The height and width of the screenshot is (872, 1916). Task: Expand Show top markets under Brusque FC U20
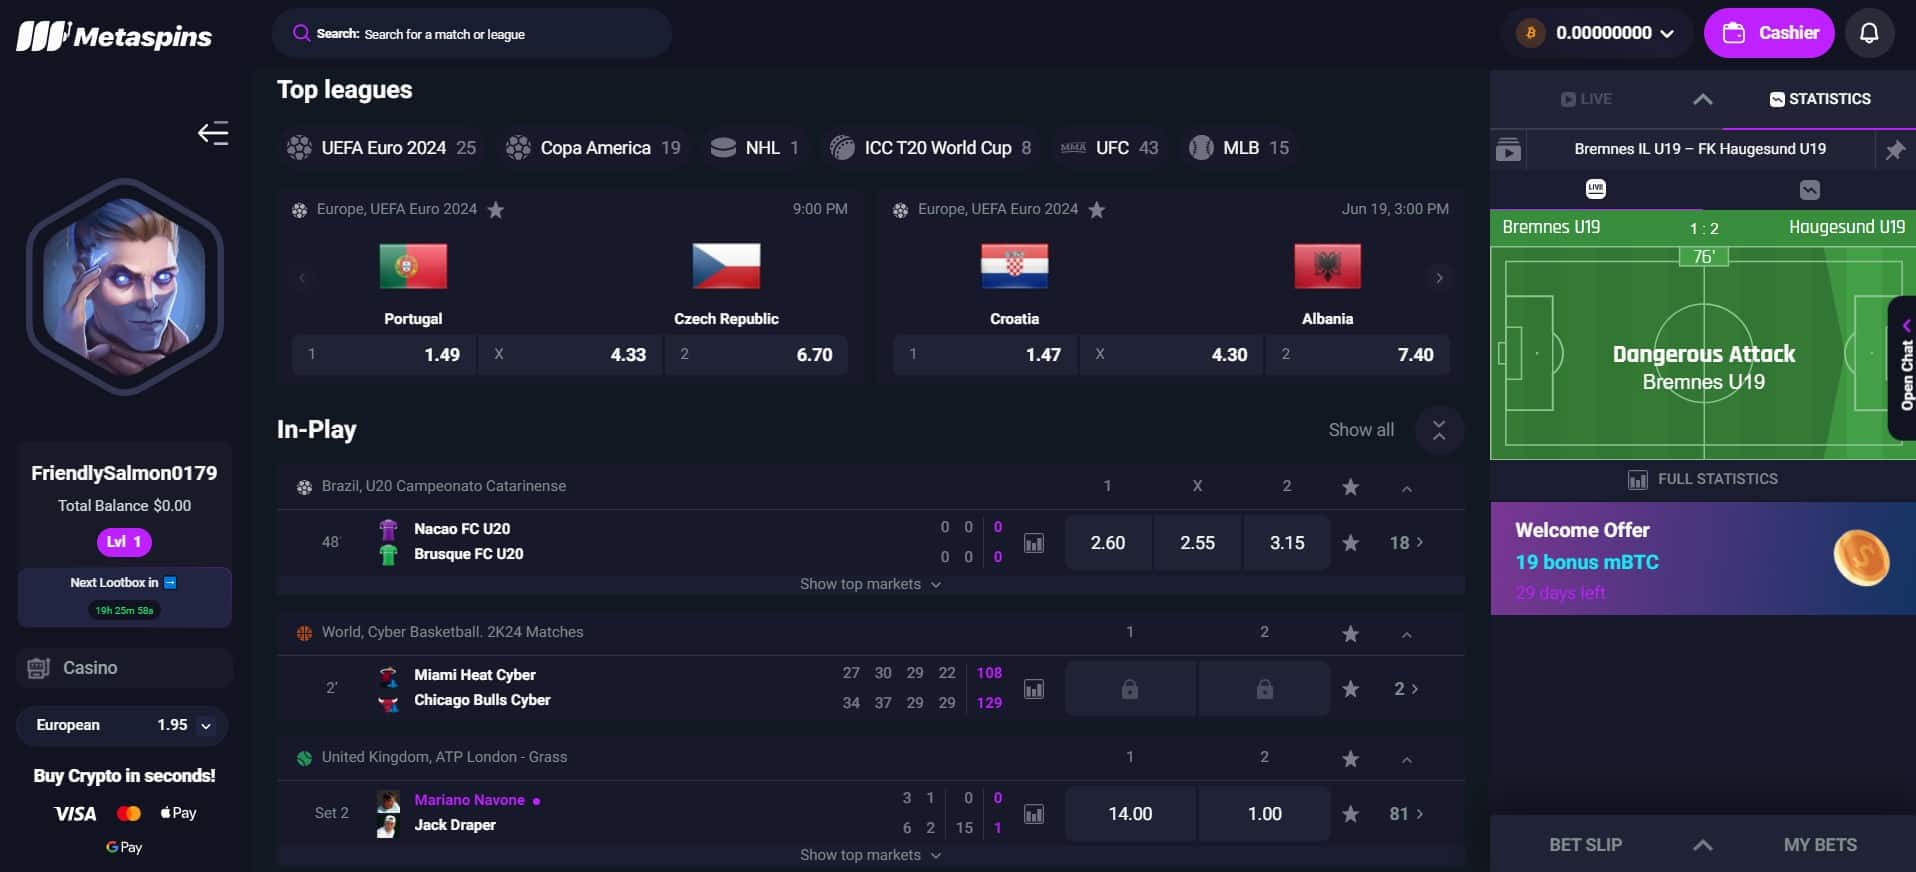click(870, 584)
